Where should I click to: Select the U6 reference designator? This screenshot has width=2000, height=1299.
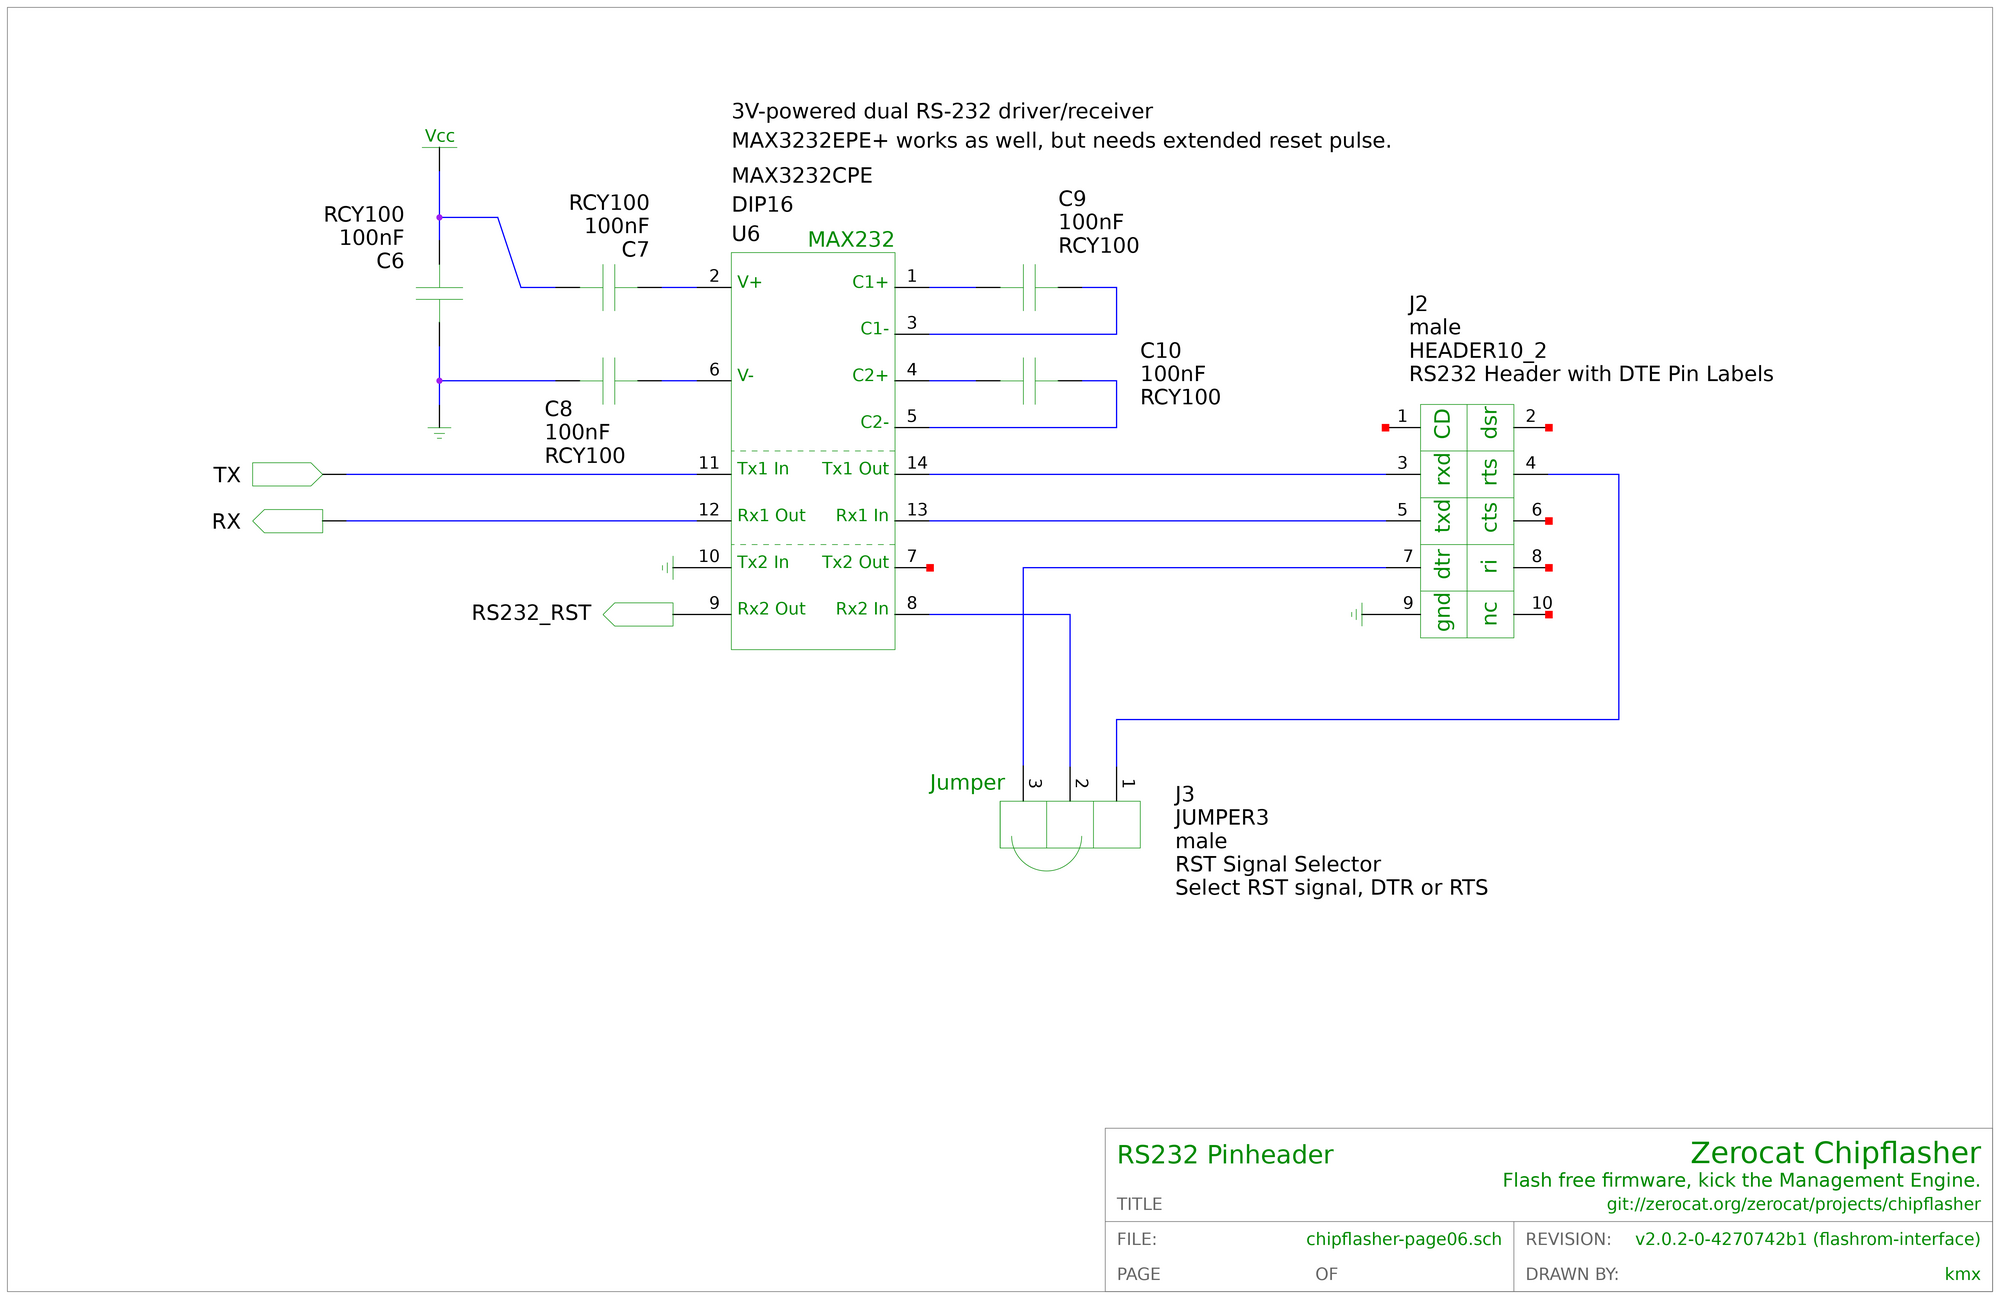coord(746,234)
